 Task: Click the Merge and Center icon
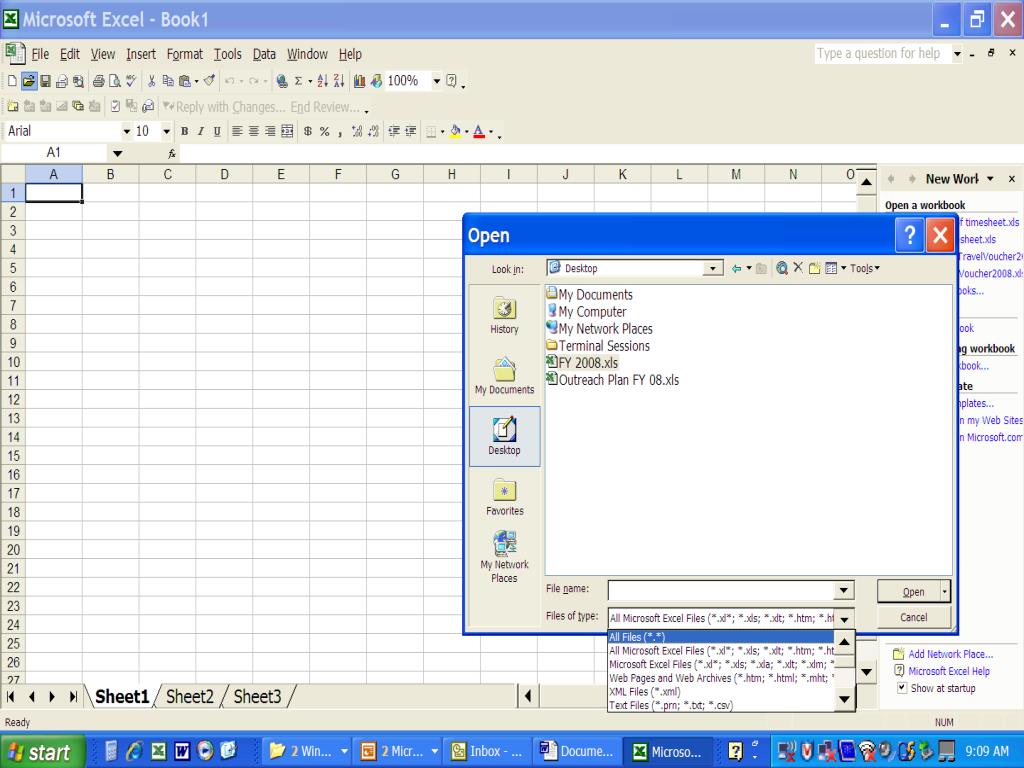(287, 131)
